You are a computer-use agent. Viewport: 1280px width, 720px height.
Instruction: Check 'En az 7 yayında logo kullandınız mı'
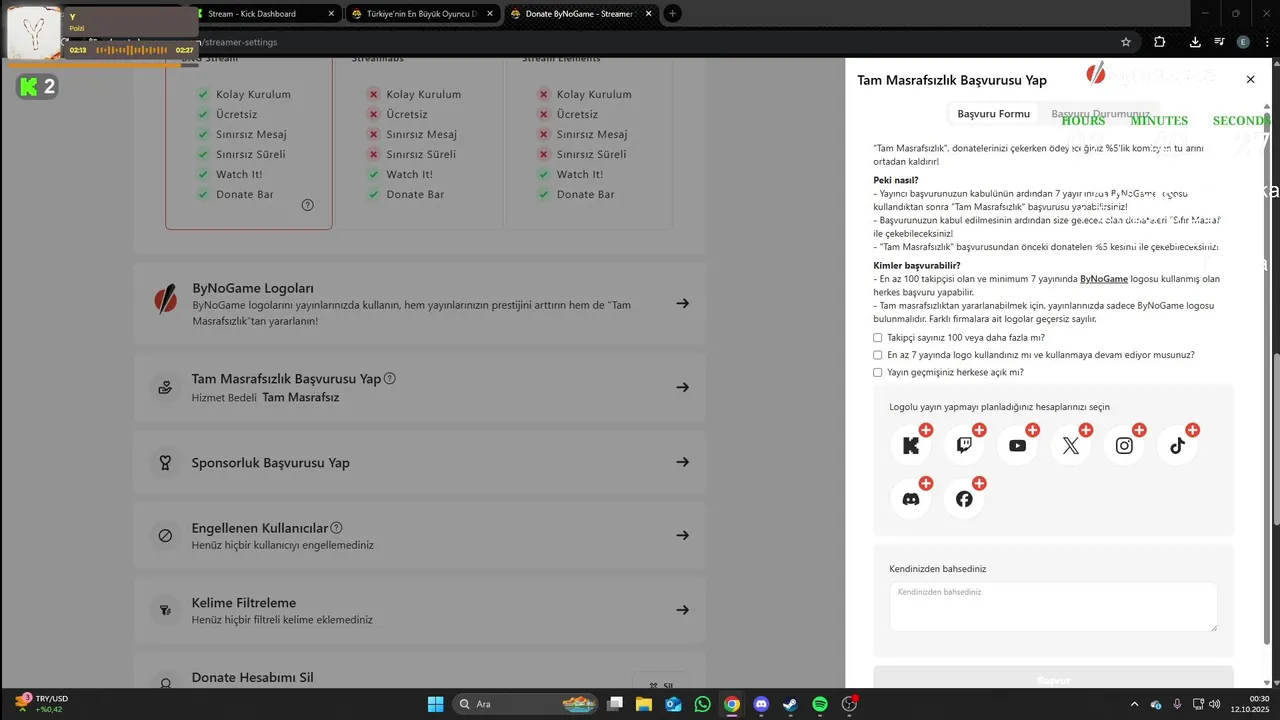coord(878,355)
